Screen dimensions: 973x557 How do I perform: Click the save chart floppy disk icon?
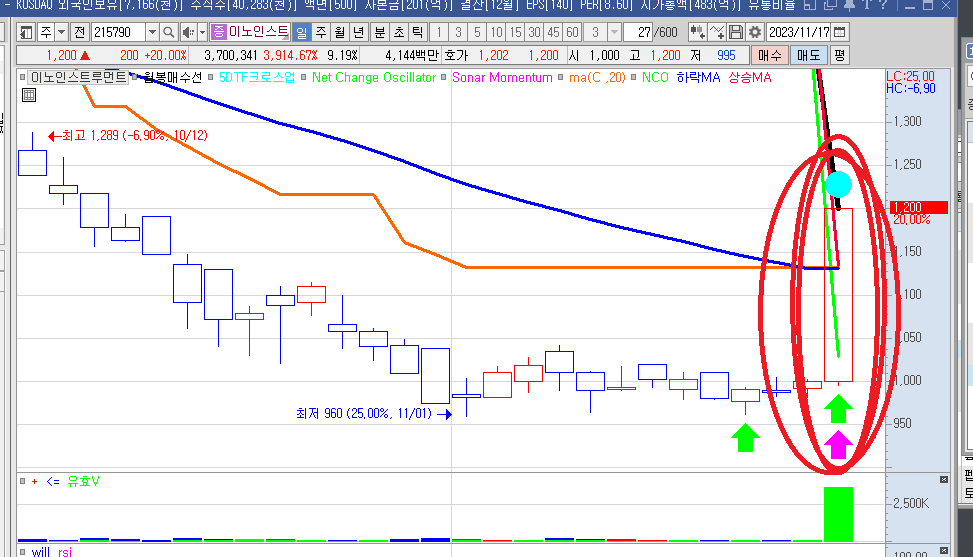tap(737, 32)
